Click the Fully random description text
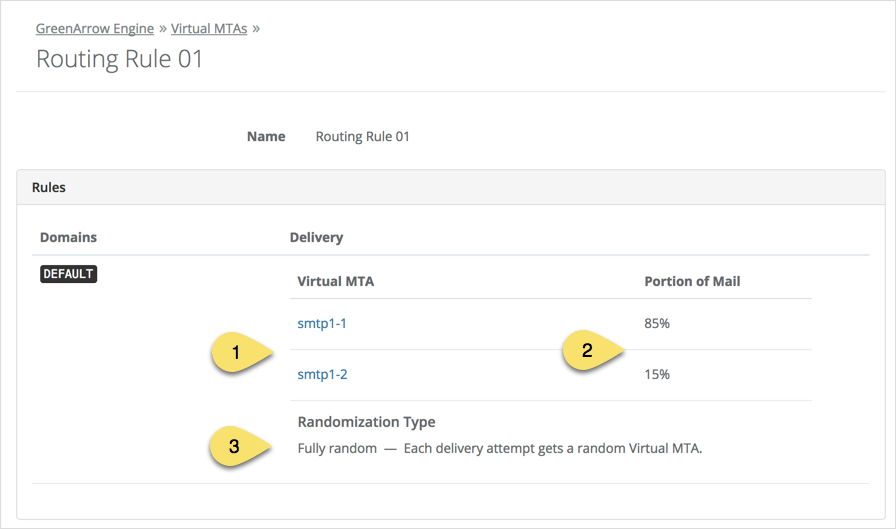Viewport: 896px width, 529px height. coord(500,448)
